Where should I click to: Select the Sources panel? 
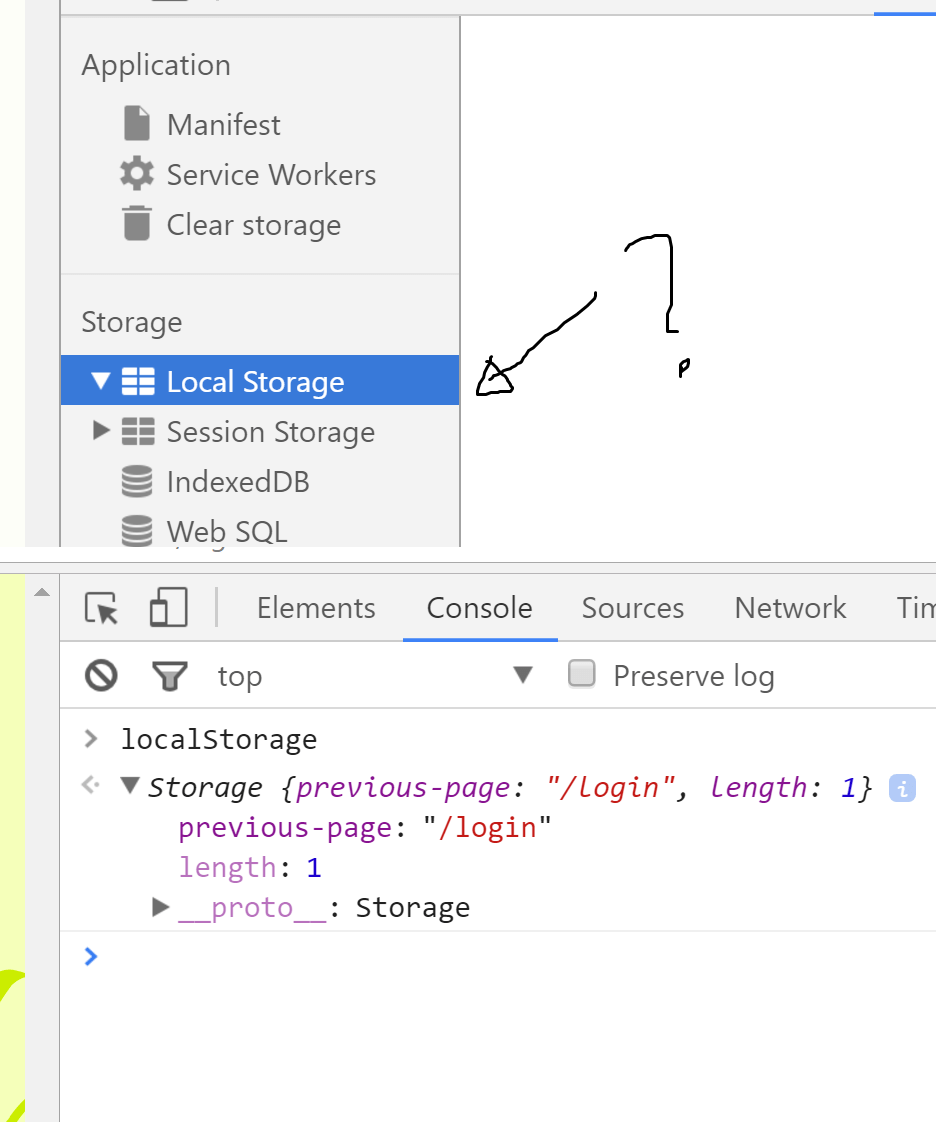(632, 607)
